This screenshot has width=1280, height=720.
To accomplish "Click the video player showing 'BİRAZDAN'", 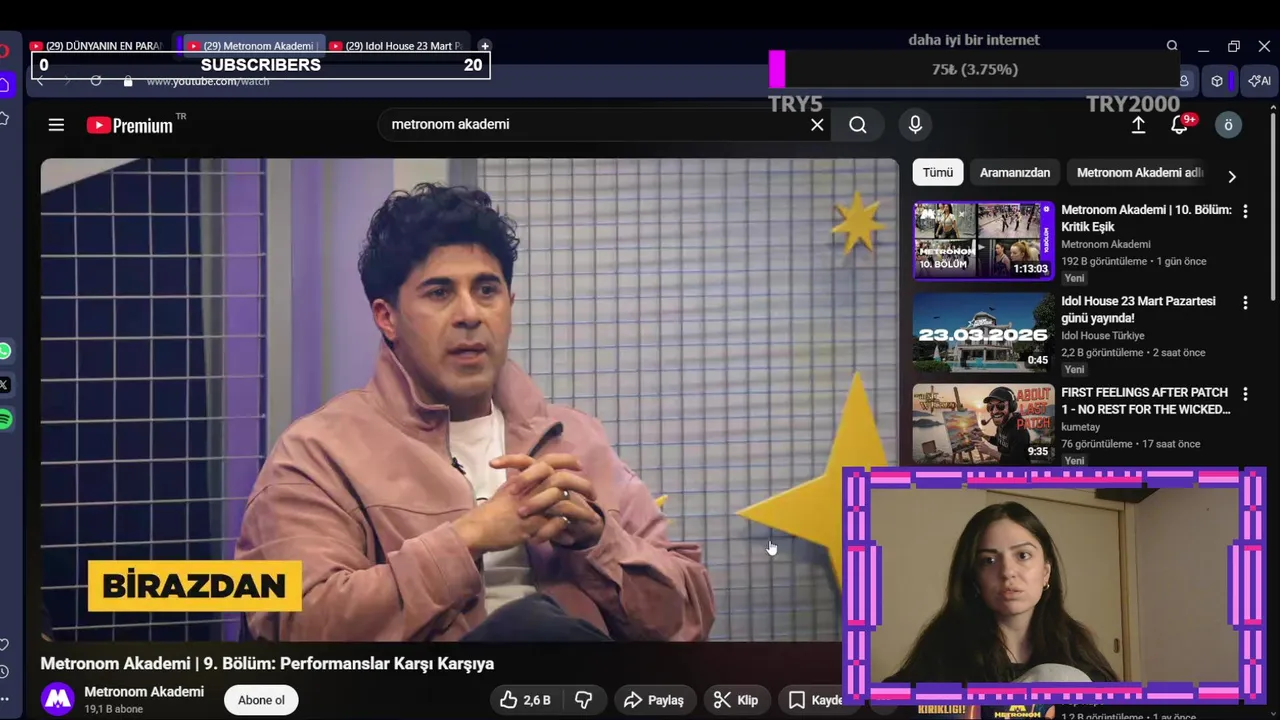I will tap(470, 400).
